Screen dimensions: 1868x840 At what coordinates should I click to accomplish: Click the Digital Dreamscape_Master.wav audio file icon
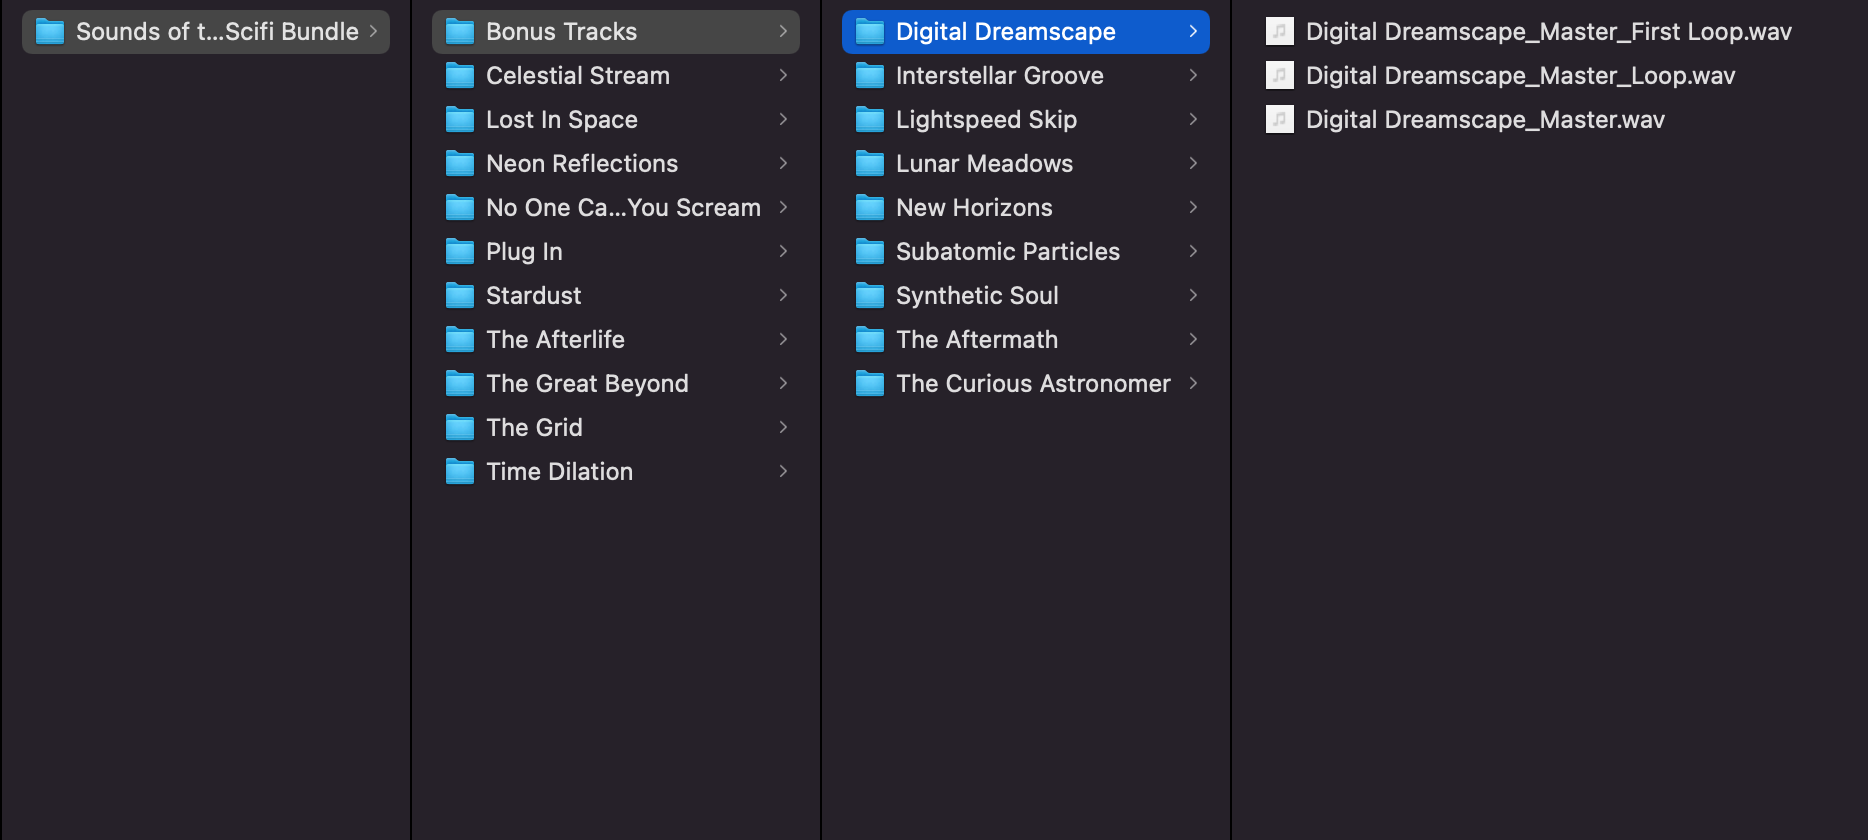point(1280,120)
